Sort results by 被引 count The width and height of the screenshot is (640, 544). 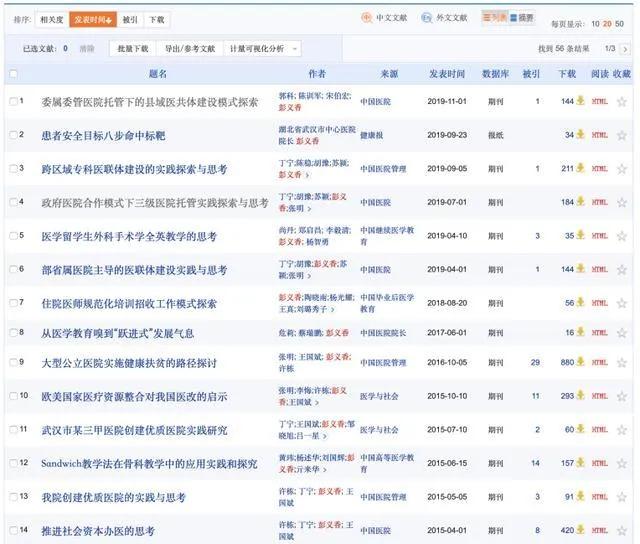tap(130, 20)
